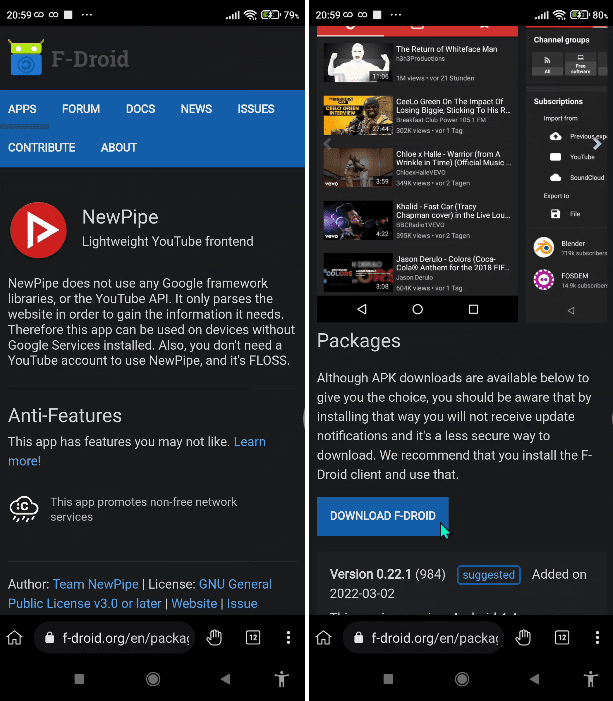Image resolution: width=613 pixels, height=701 pixels.
Task: Open the three-dot menu in right browser
Action: 597,638
